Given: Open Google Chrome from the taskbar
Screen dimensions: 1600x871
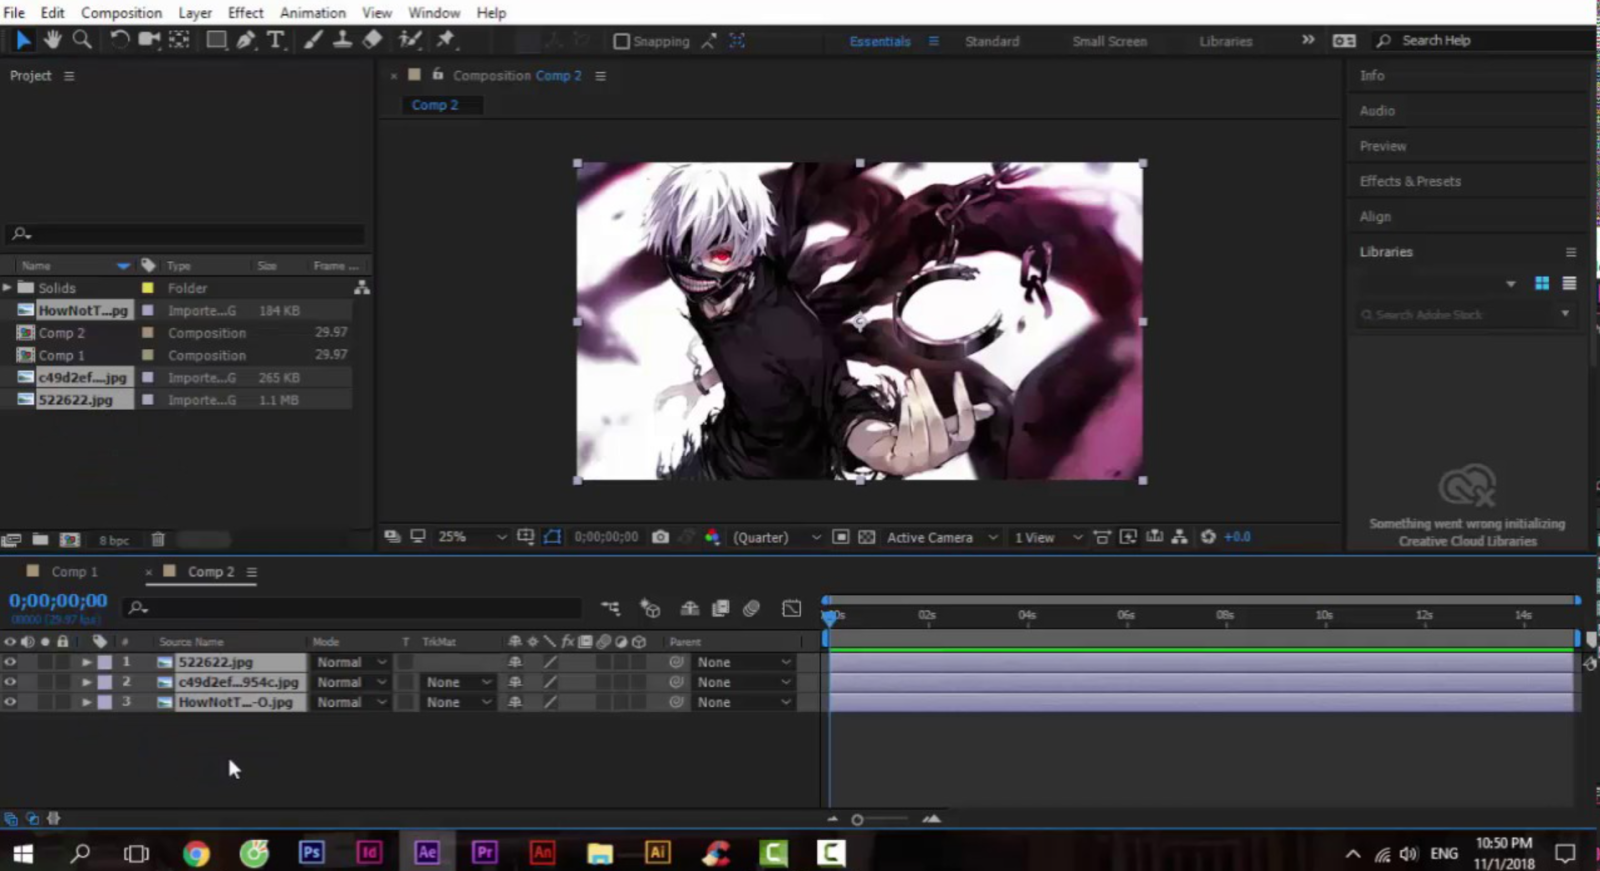Looking at the screenshot, I should point(196,853).
